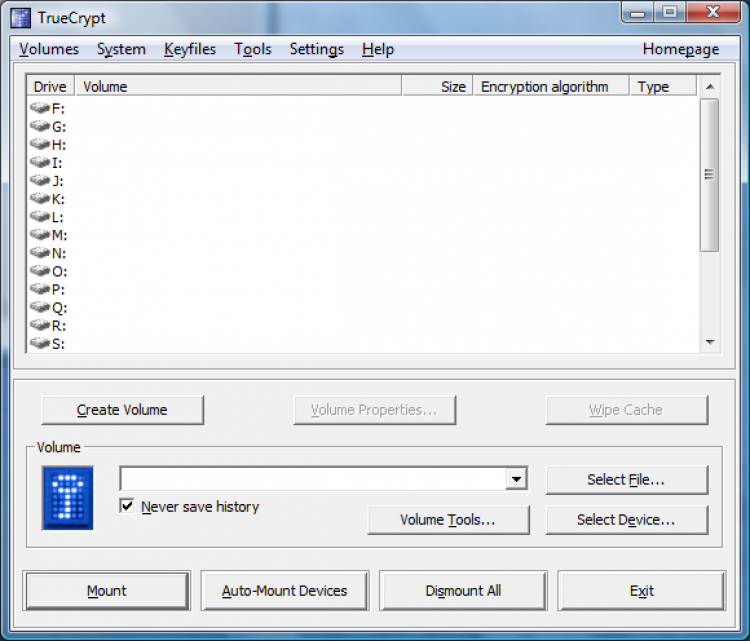Click the volume path input field
750x641 pixels.
[313, 479]
